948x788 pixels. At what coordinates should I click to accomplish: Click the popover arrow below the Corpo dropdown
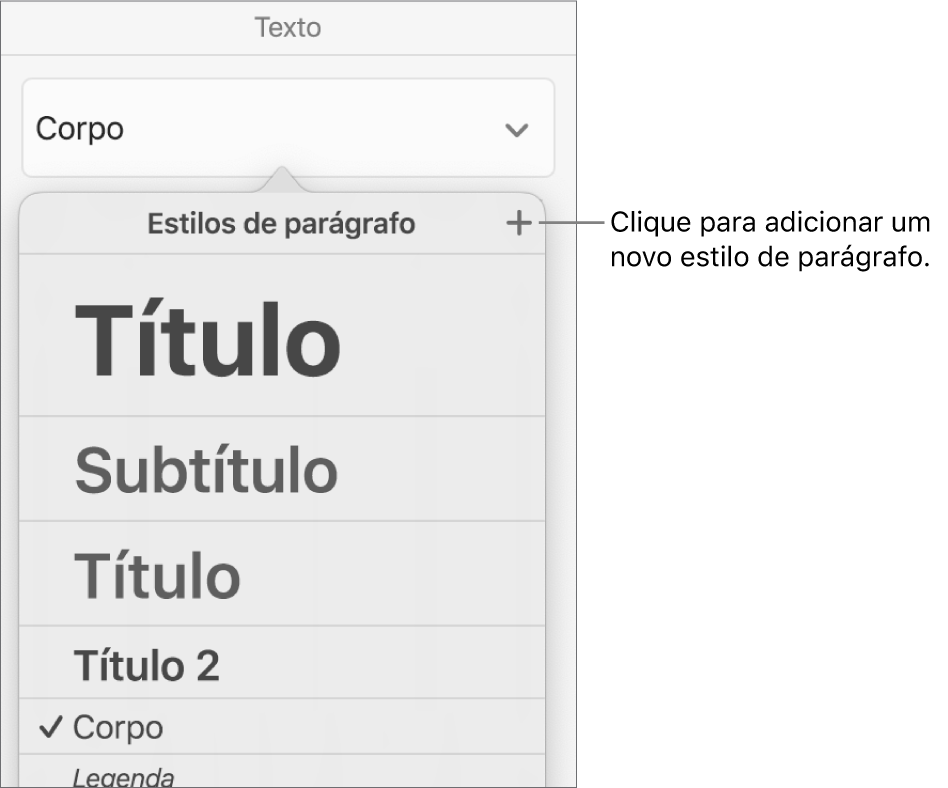284,180
